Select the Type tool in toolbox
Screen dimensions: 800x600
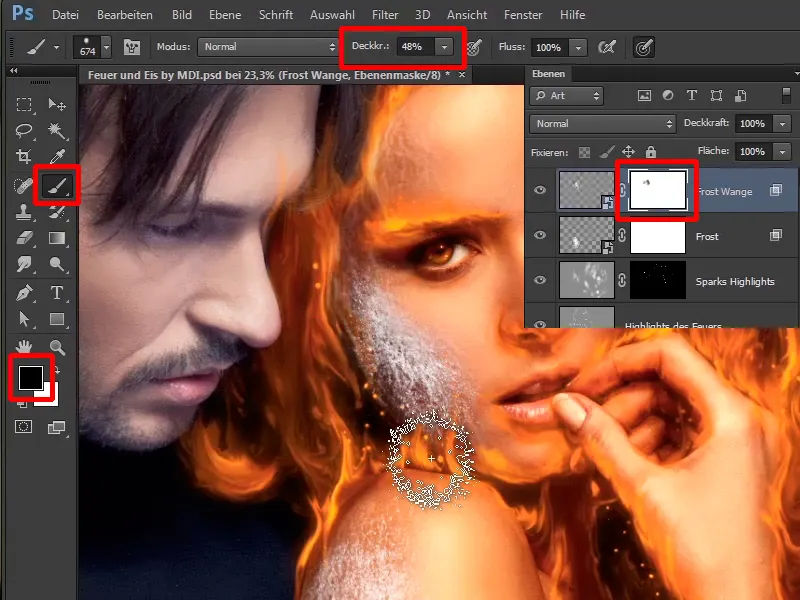pyautogui.click(x=57, y=293)
